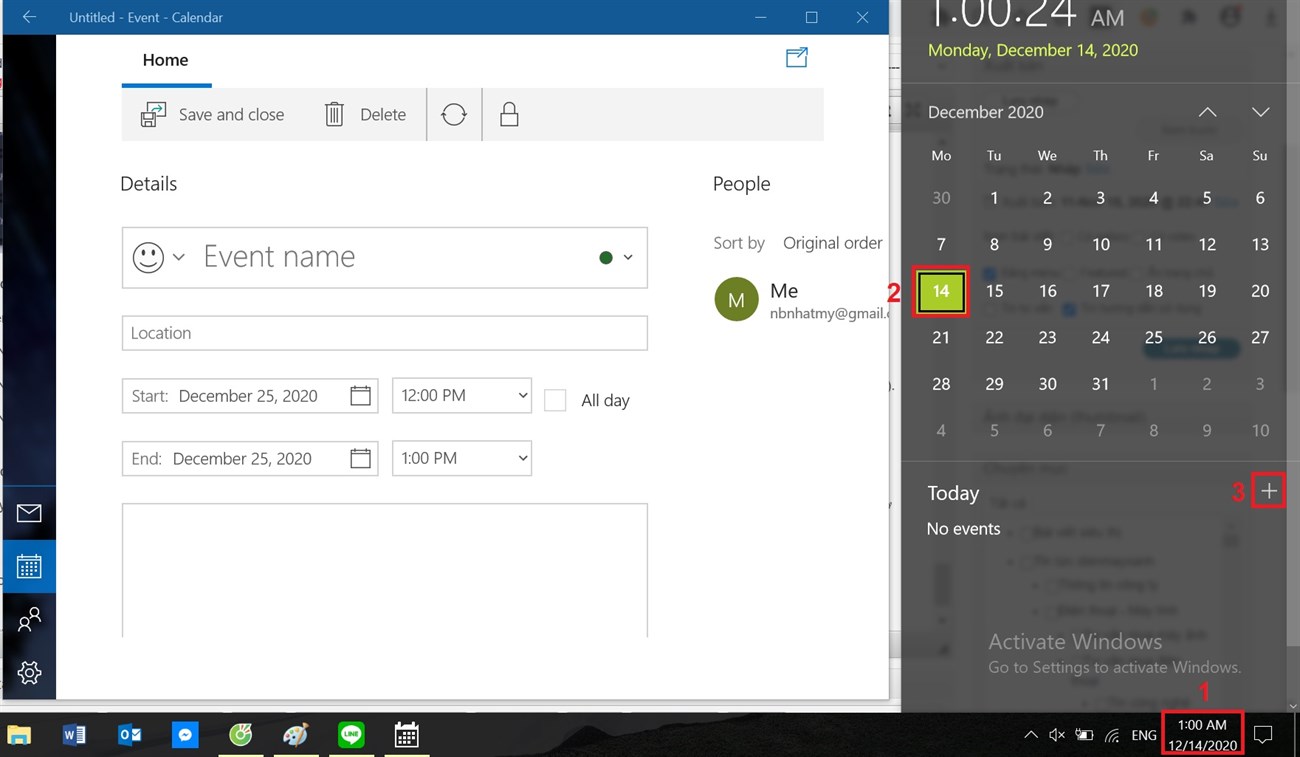The width and height of the screenshot is (1300, 757).
Task: Open Outlook from the taskbar
Action: tap(130, 736)
